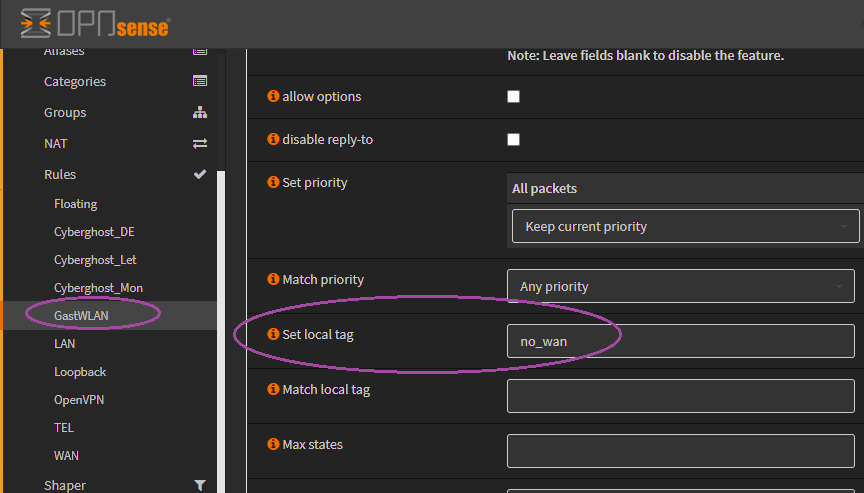Open the Keep current priority dropdown
Screen dimensions: 864x493
coord(685,227)
